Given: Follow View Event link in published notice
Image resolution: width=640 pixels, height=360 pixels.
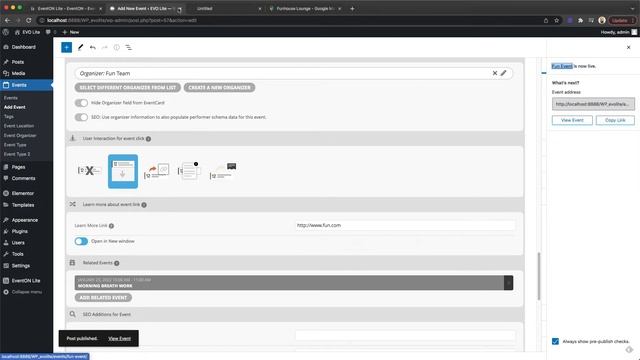Looking at the screenshot, I should (x=120, y=338).
